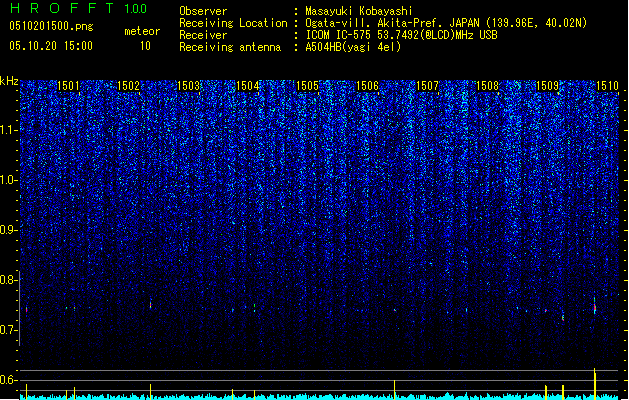Click the date stamp 05.10.20 15:00

(51, 46)
